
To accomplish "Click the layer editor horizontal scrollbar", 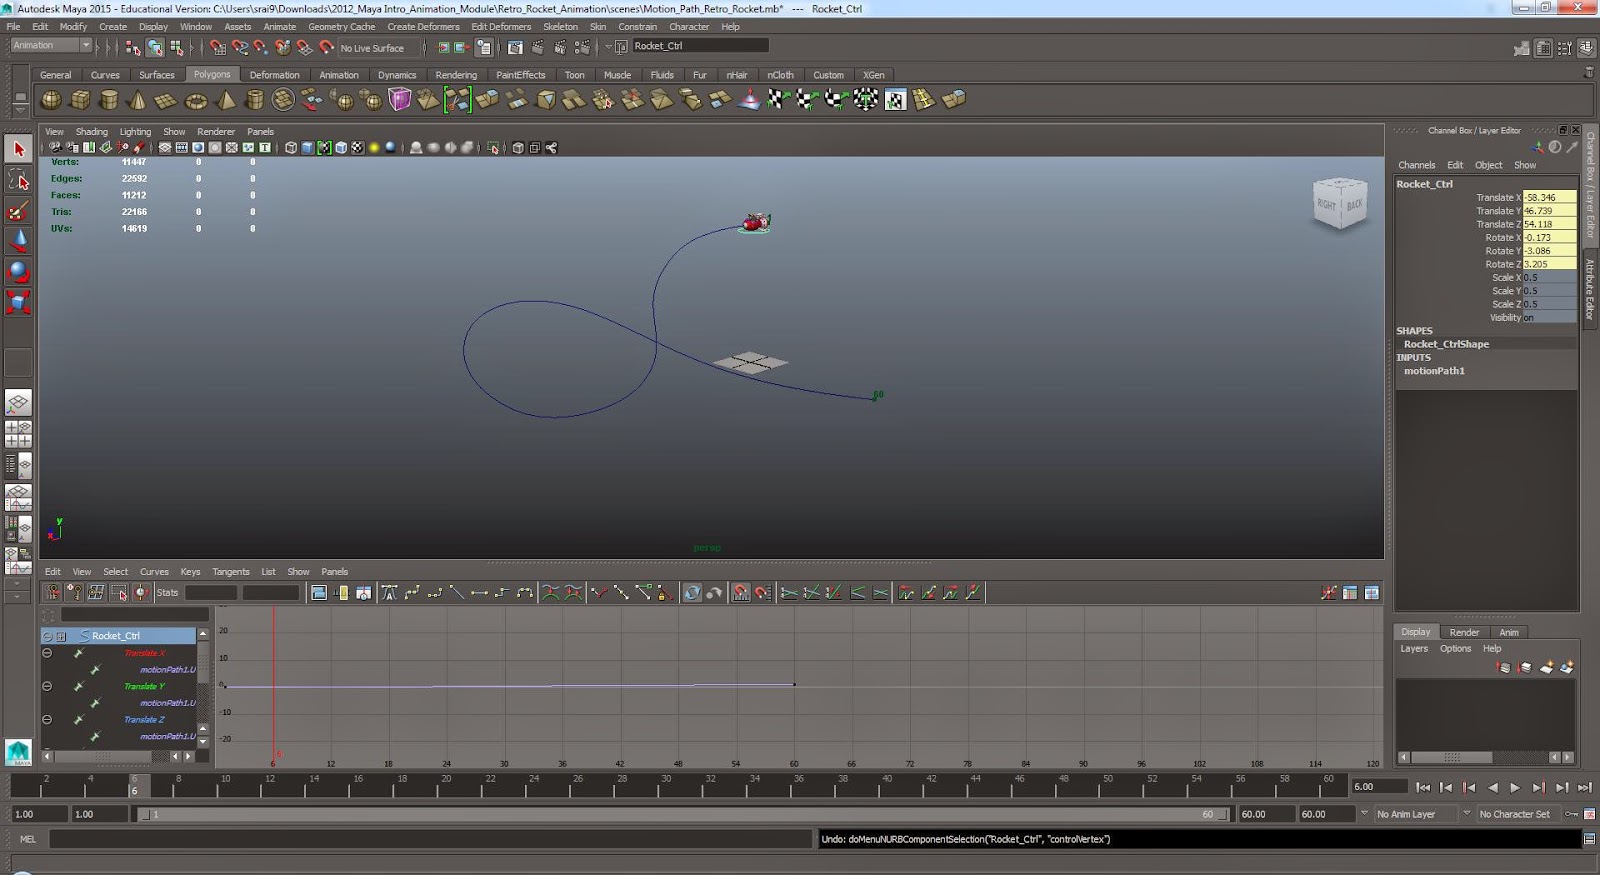I will [1452, 757].
